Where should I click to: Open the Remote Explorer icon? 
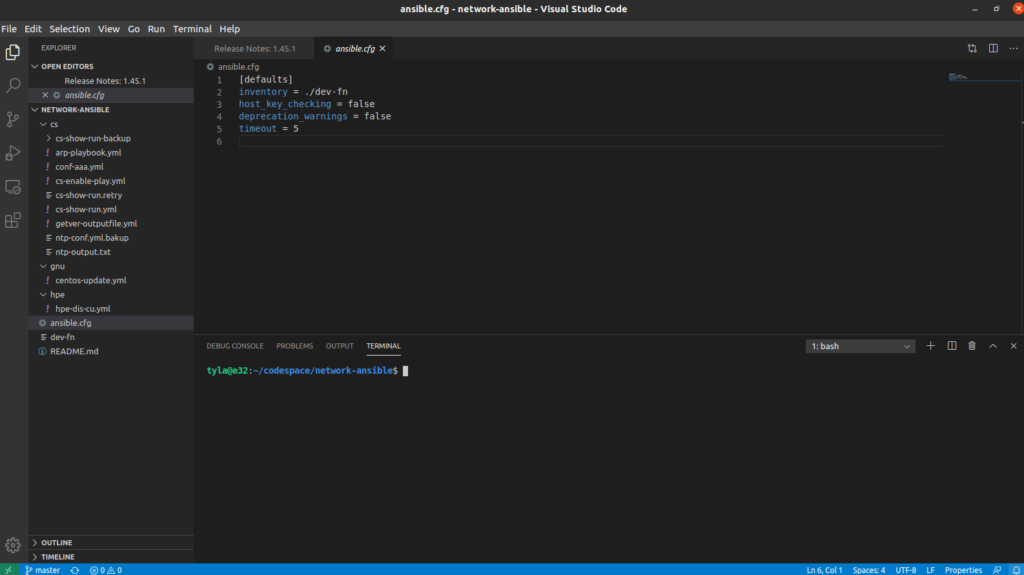point(13,187)
